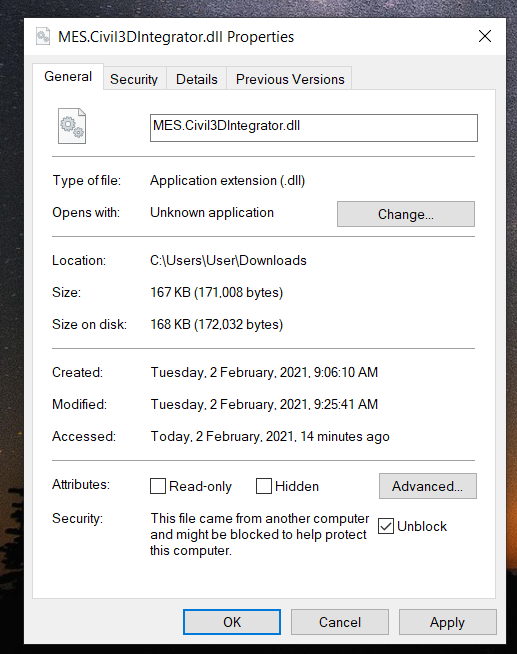517x654 pixels.
Task: Dismiss changes with the Cancel button
Action: (340, 622)
